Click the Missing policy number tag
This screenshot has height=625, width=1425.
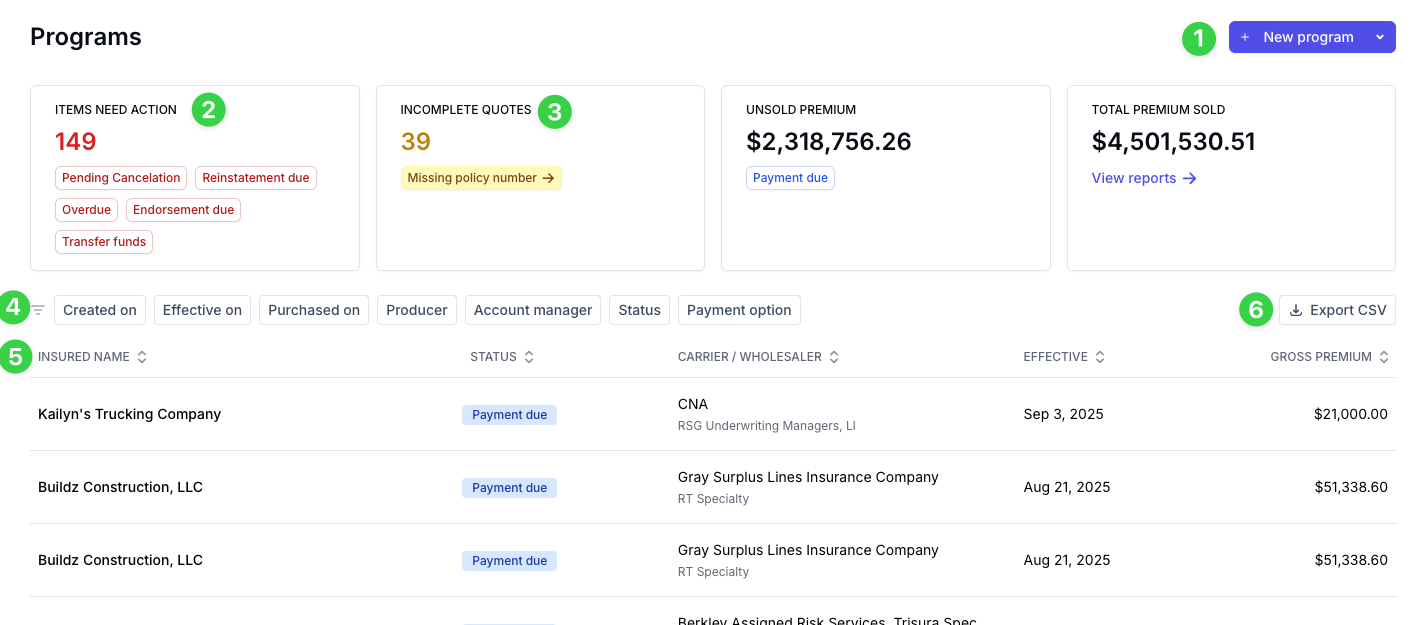pyautogui.click(x=481, y=178)
